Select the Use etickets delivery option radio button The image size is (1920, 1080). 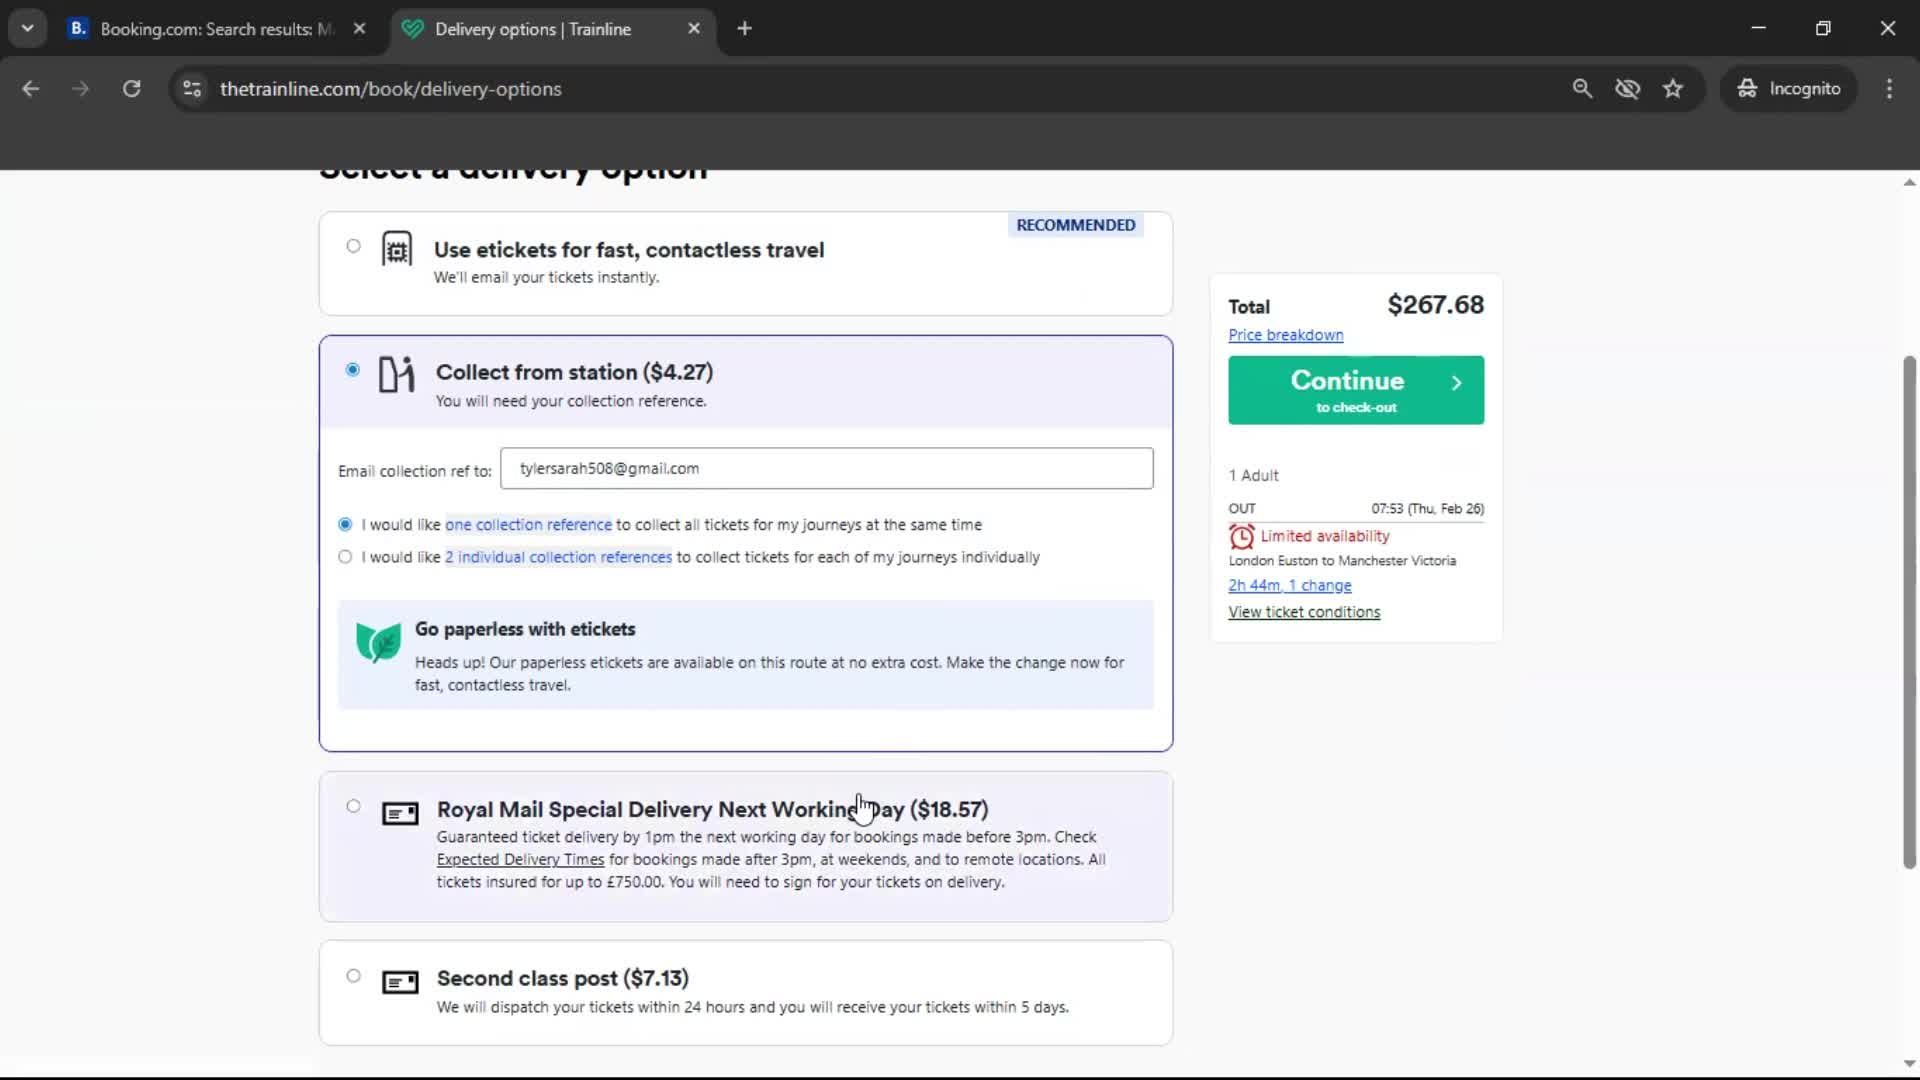point(353,246)
